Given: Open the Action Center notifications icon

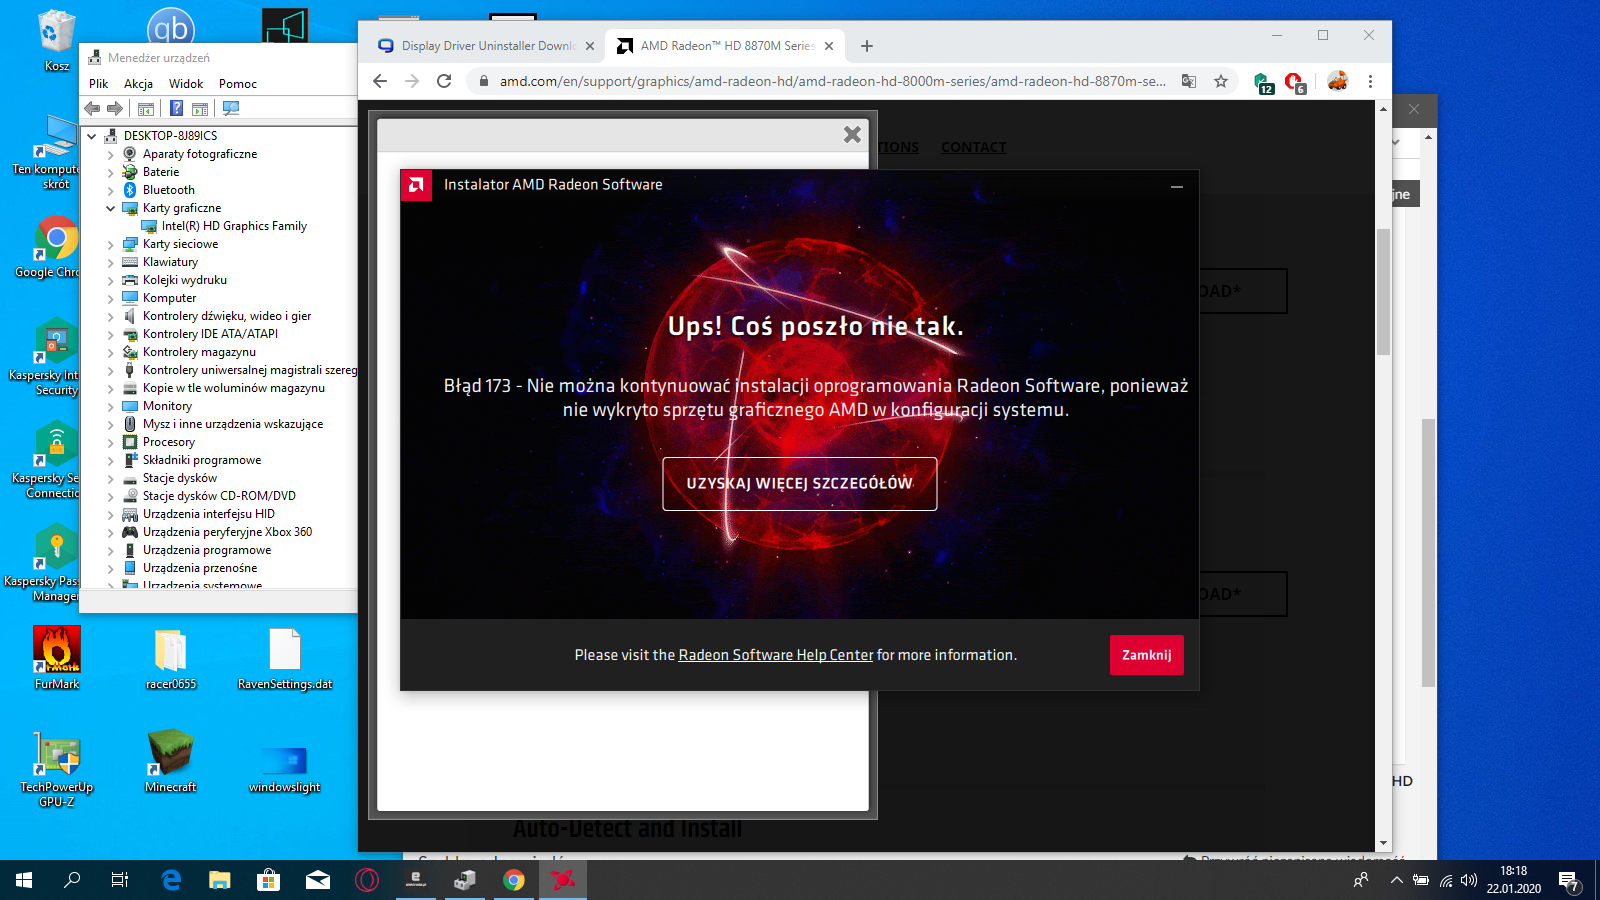Looking at the screenshot, I should click(1569, 881).
